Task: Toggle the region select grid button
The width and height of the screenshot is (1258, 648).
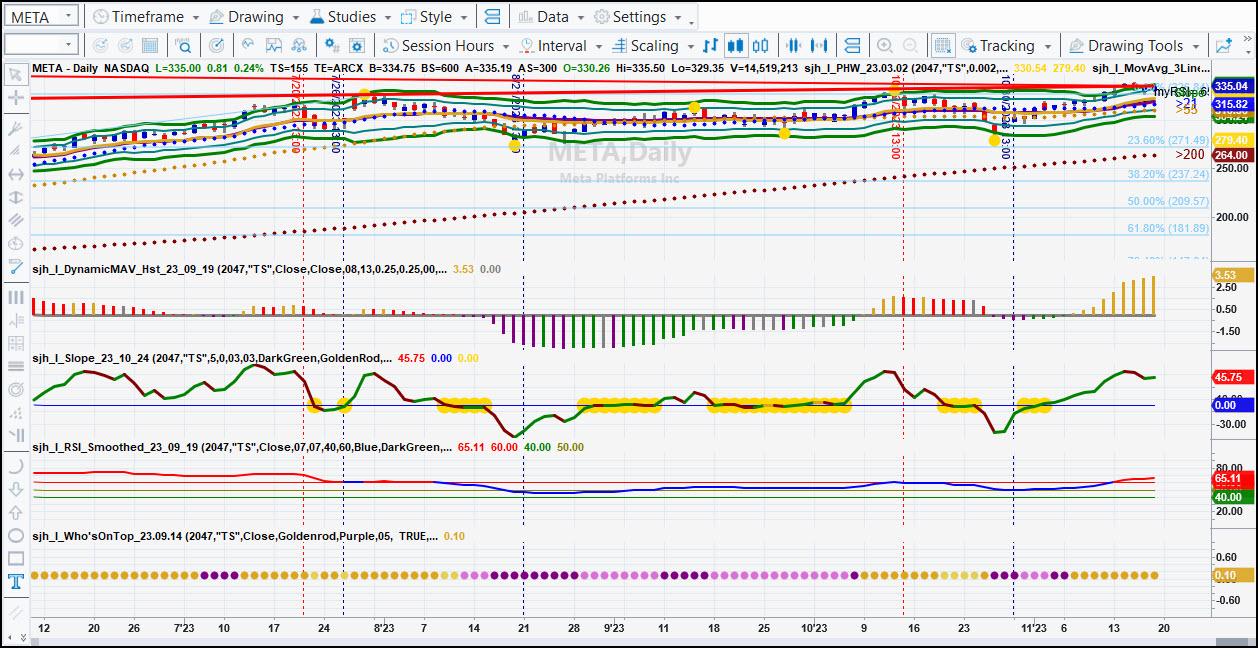Action: click(942, 45)
